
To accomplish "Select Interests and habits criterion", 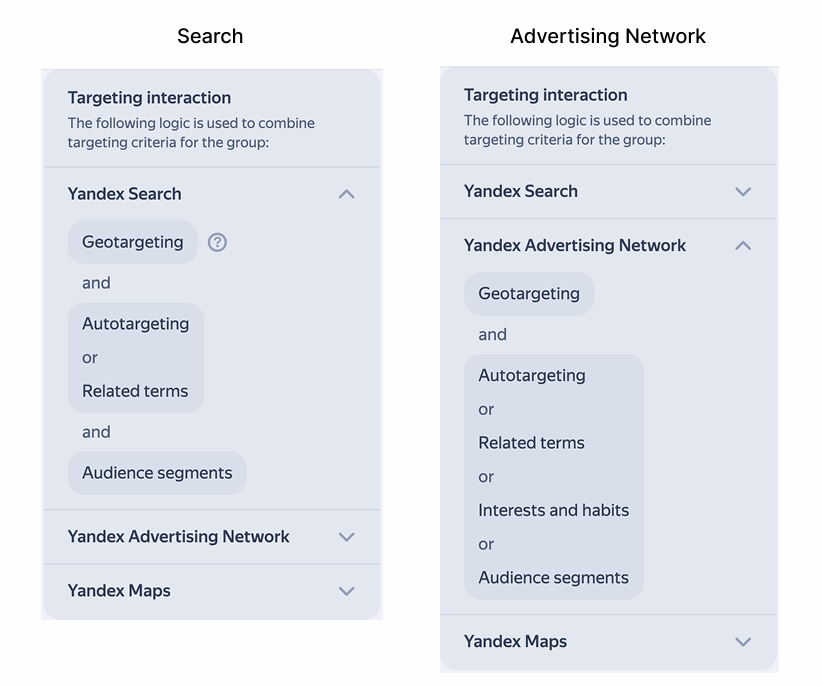I will coord(553,510).
